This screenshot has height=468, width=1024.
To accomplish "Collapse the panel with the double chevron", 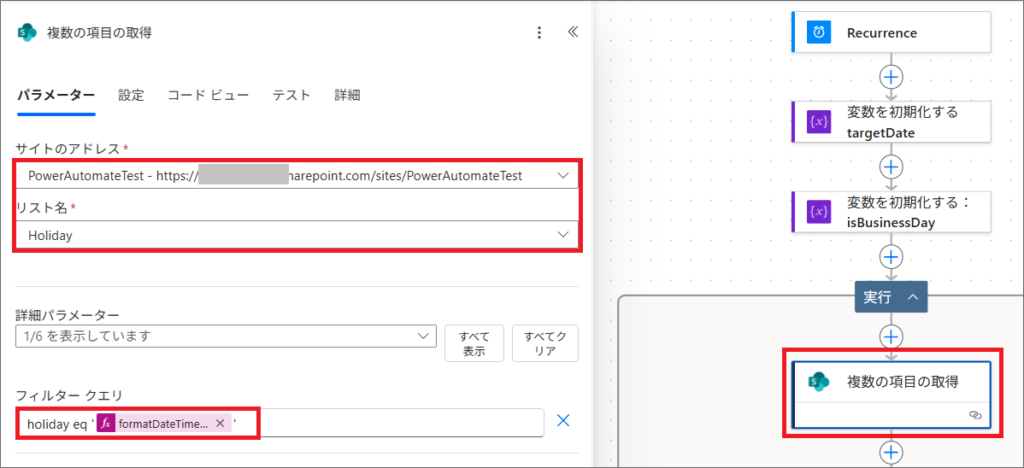I will point(572,32).
